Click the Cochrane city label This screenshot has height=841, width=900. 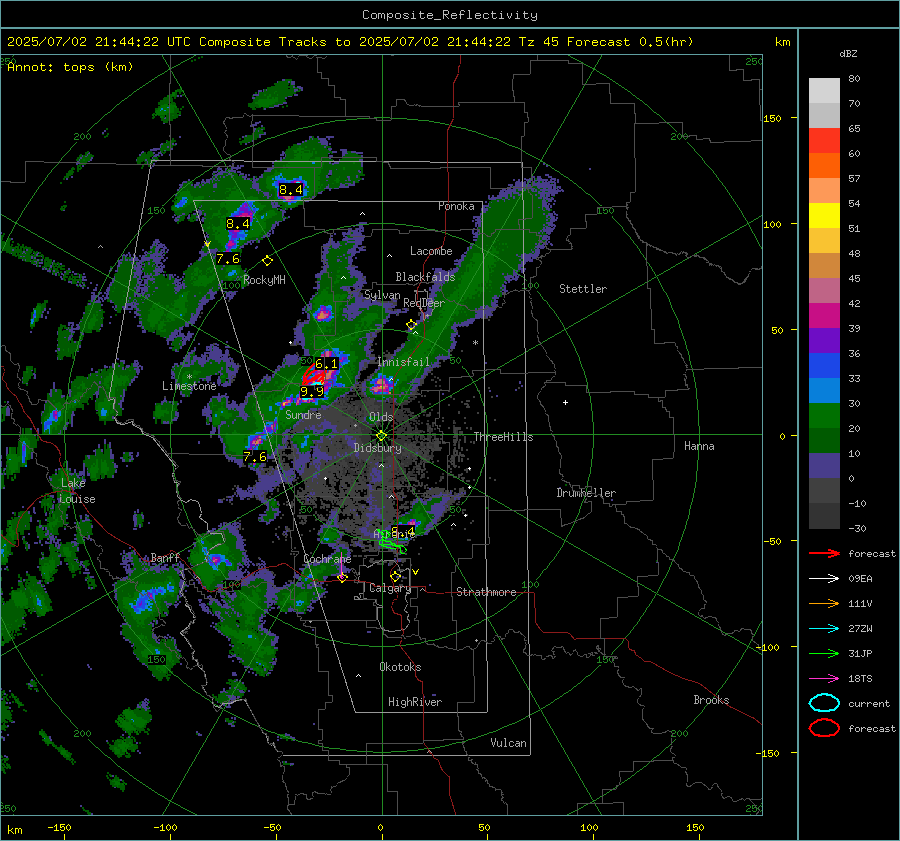pos(327,559)
